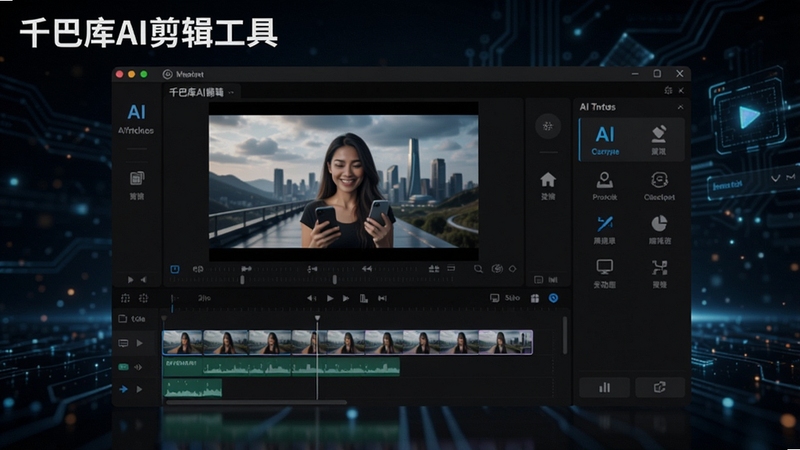Select the dashed crosshair tool at timeline left
Viewport: 800px width, 450px height.
pyautogui.click(x=125, y=298)
